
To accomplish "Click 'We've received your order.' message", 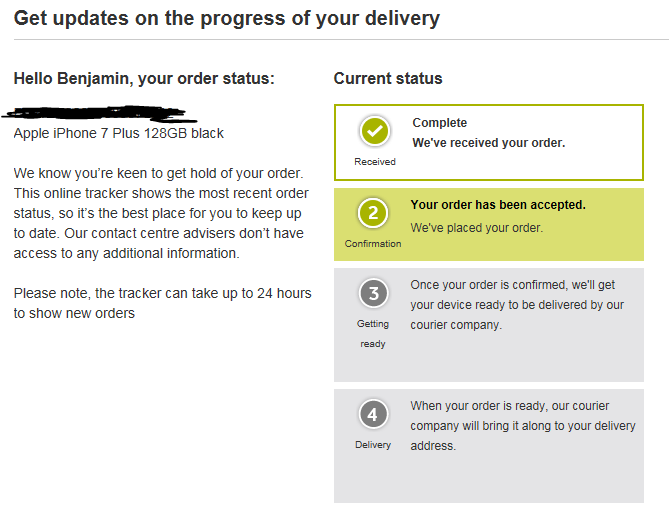I will [488, 143].
